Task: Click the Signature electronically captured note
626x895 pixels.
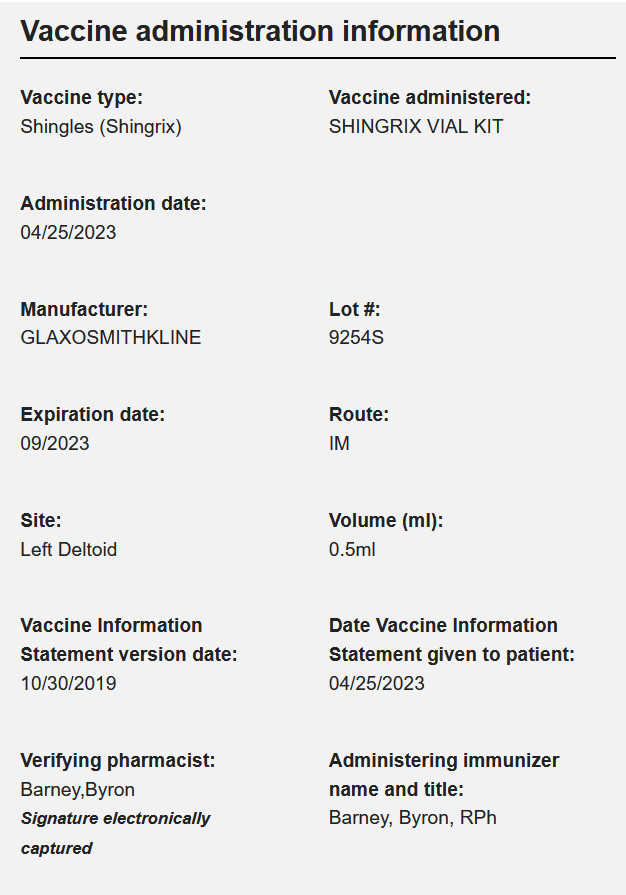Action: coord(115,833)
